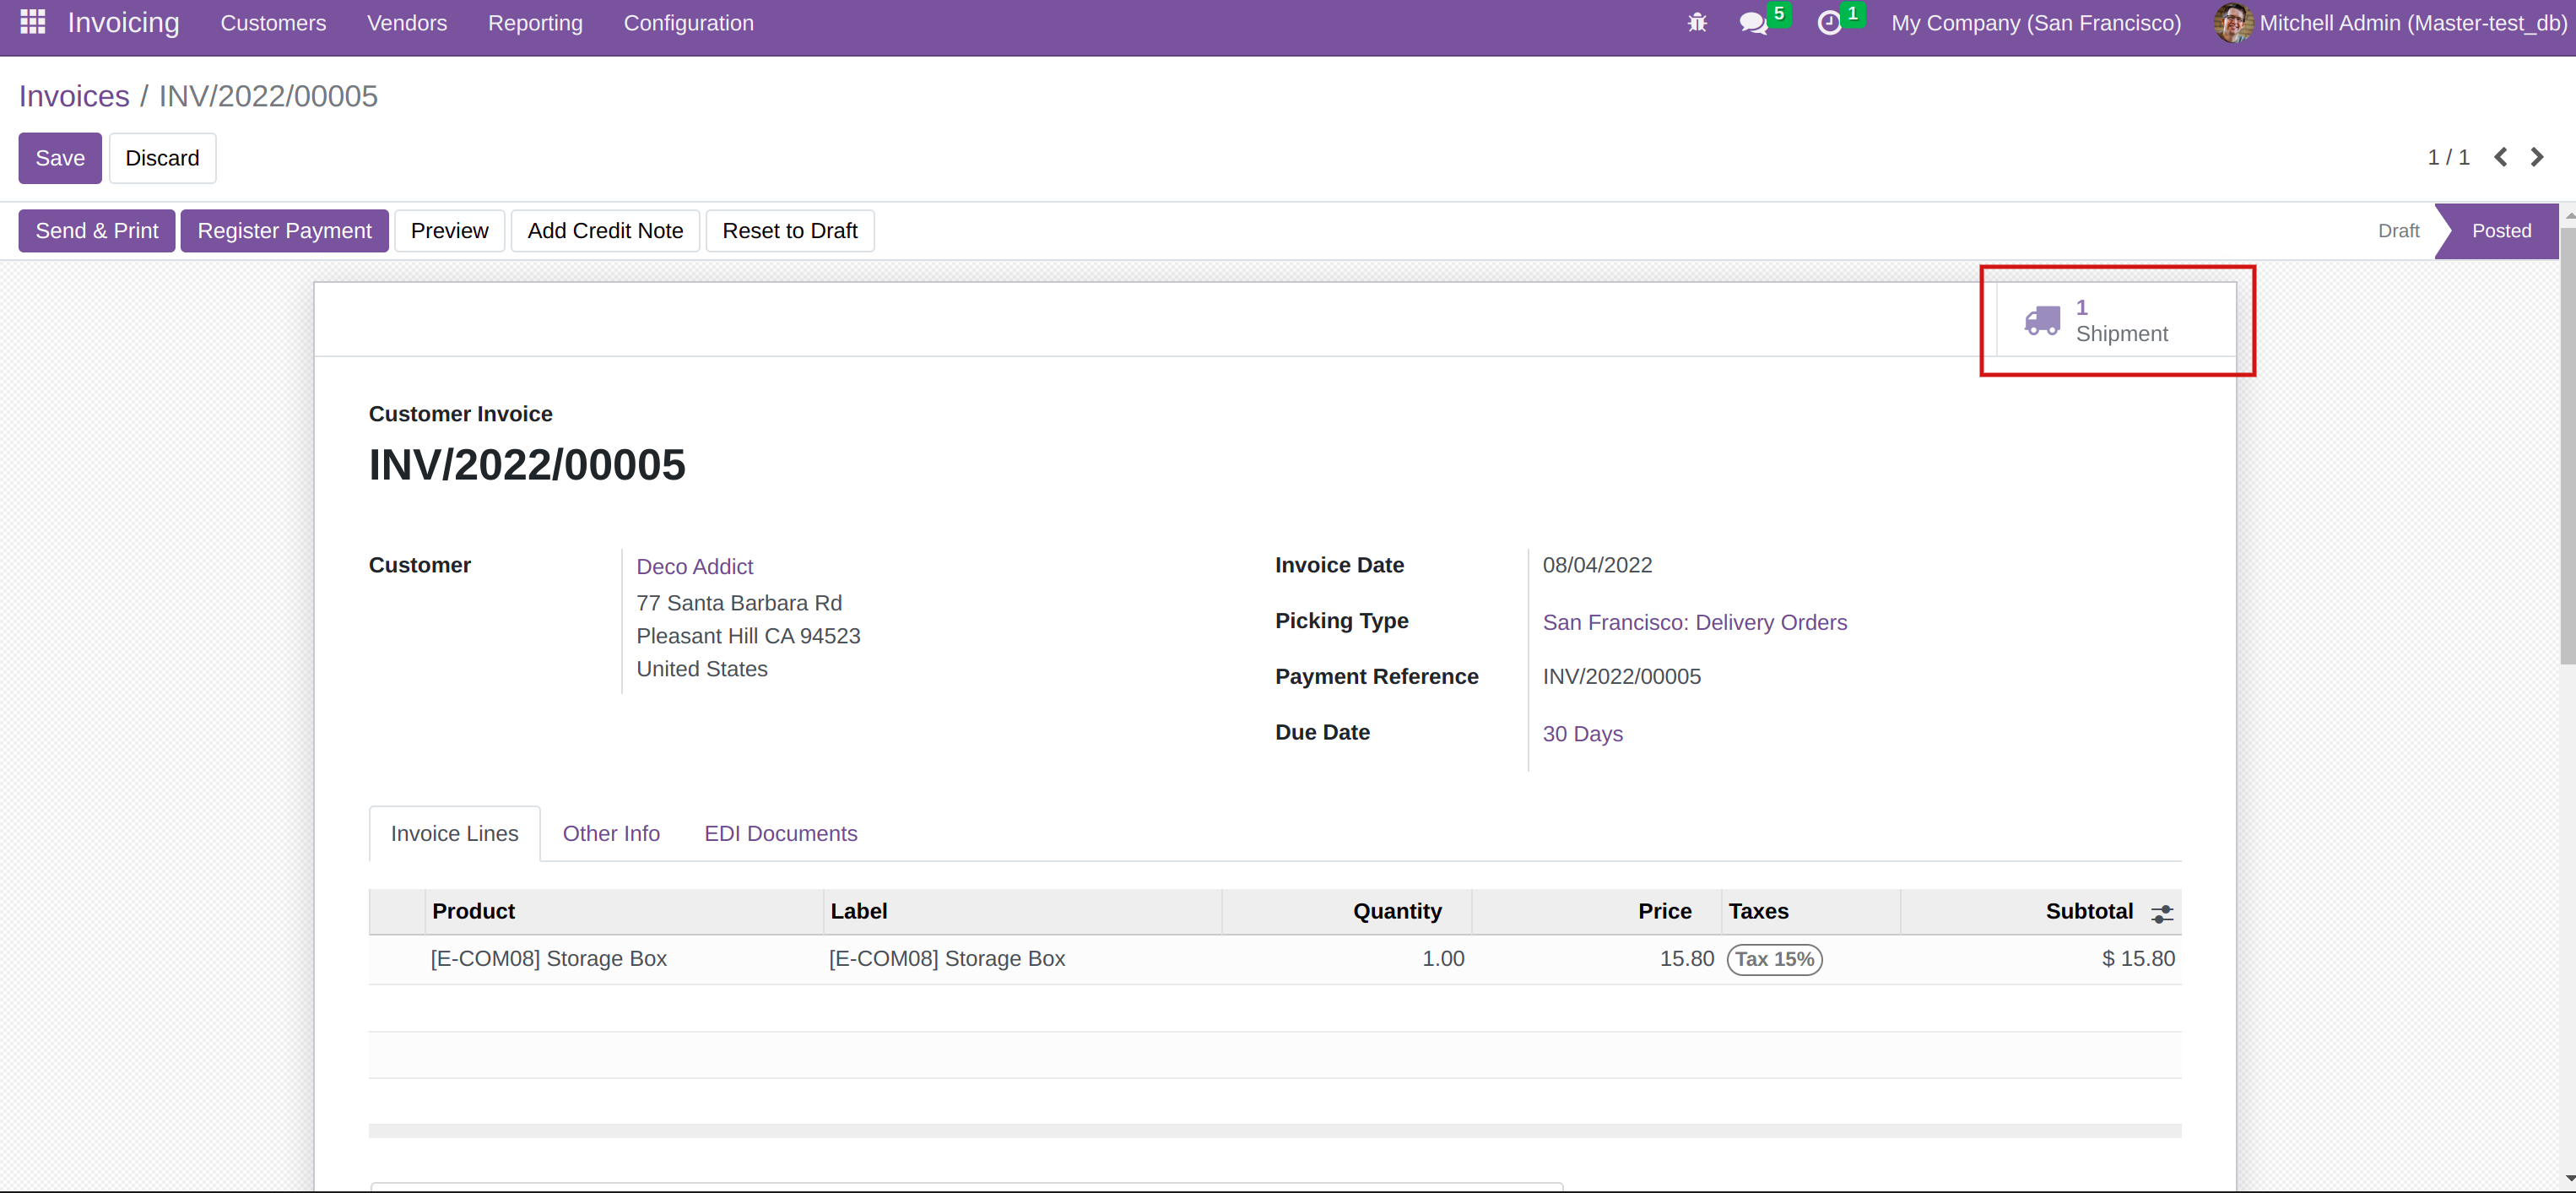Open the conversations chat icon
The width and height of the screenshot is (2576, 1193).
1752,23
